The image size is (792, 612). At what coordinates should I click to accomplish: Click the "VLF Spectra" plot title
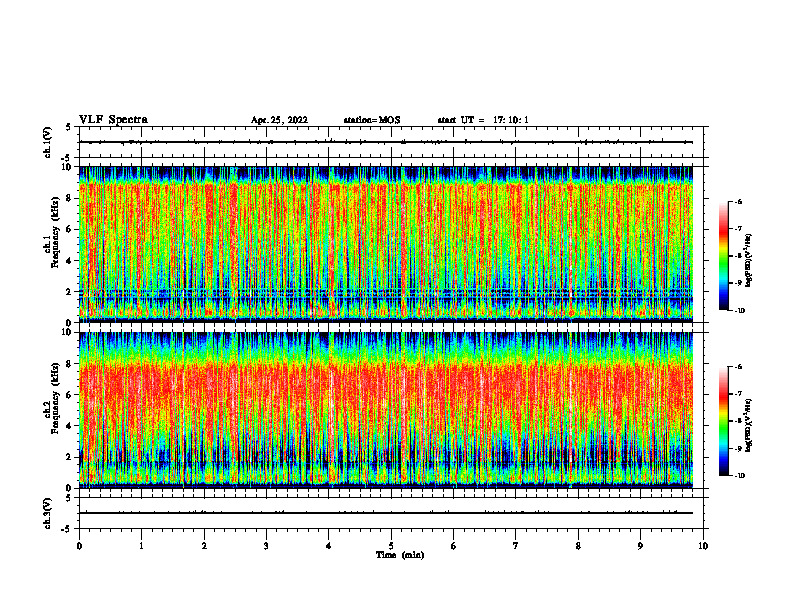coord(113,120)
